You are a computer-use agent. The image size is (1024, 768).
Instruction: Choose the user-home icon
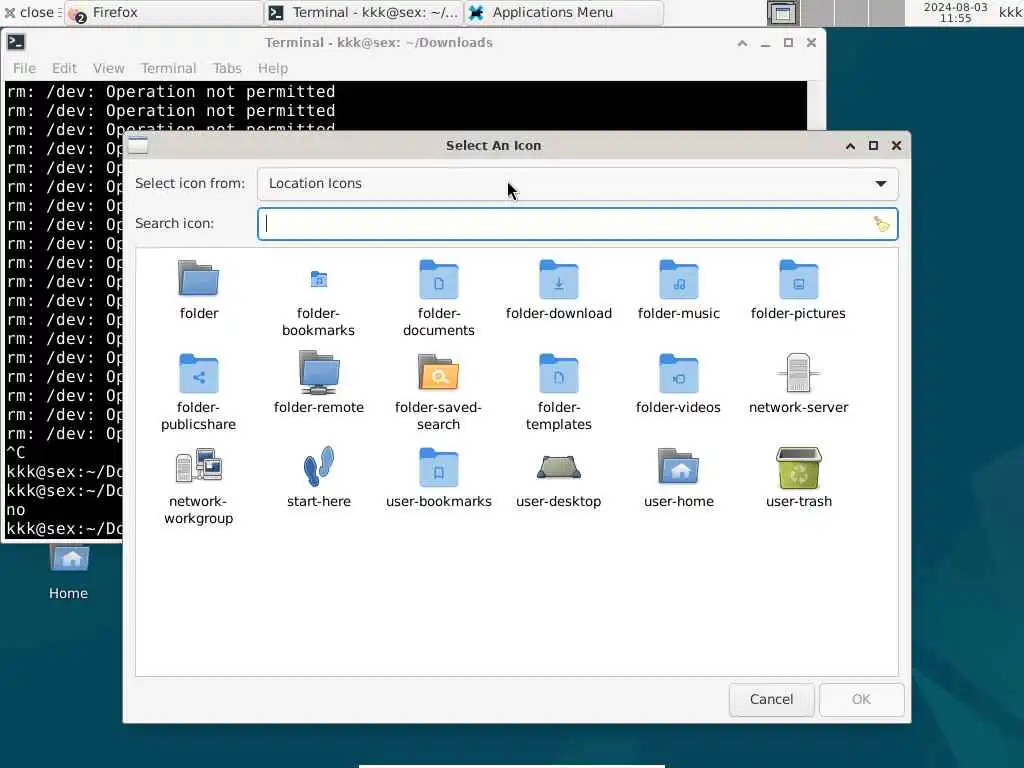[x=679, y=466]
